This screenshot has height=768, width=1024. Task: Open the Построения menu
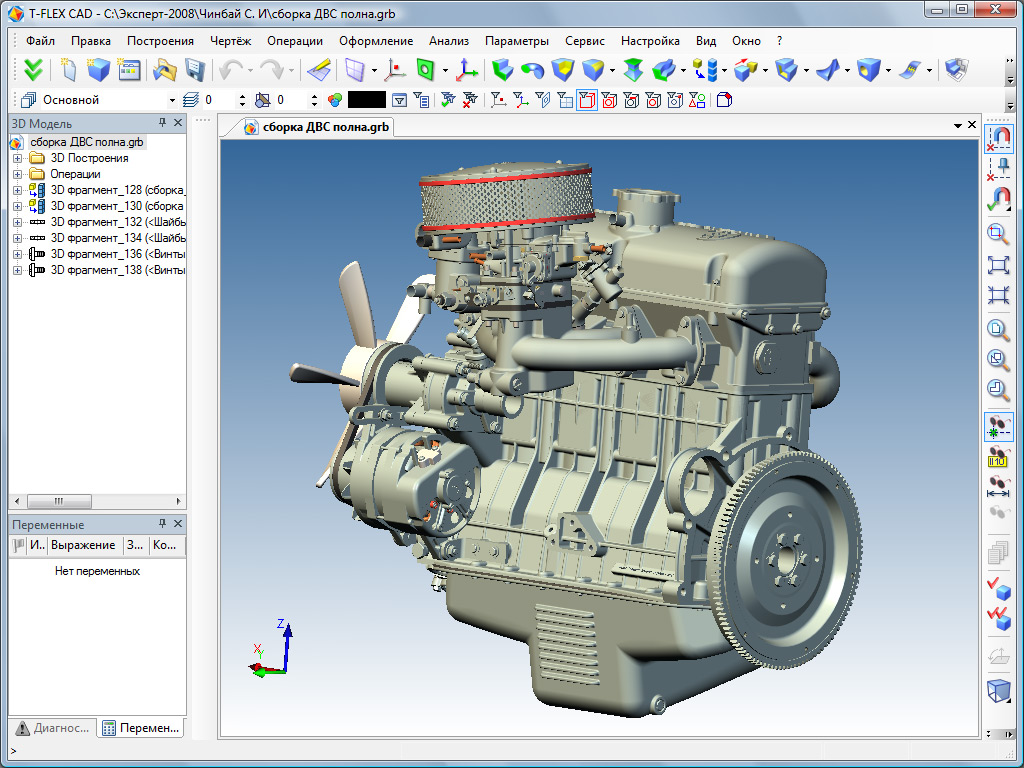click(x=160, y=40)
